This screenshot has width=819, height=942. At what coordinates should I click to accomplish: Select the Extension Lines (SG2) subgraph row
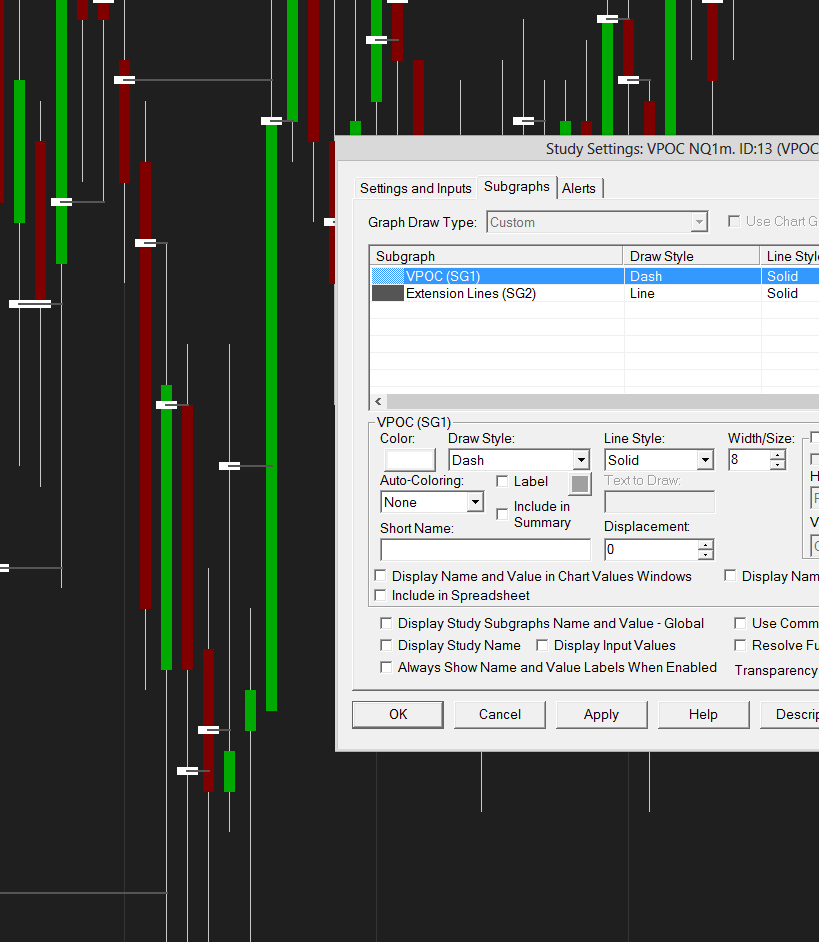[470, 294]
